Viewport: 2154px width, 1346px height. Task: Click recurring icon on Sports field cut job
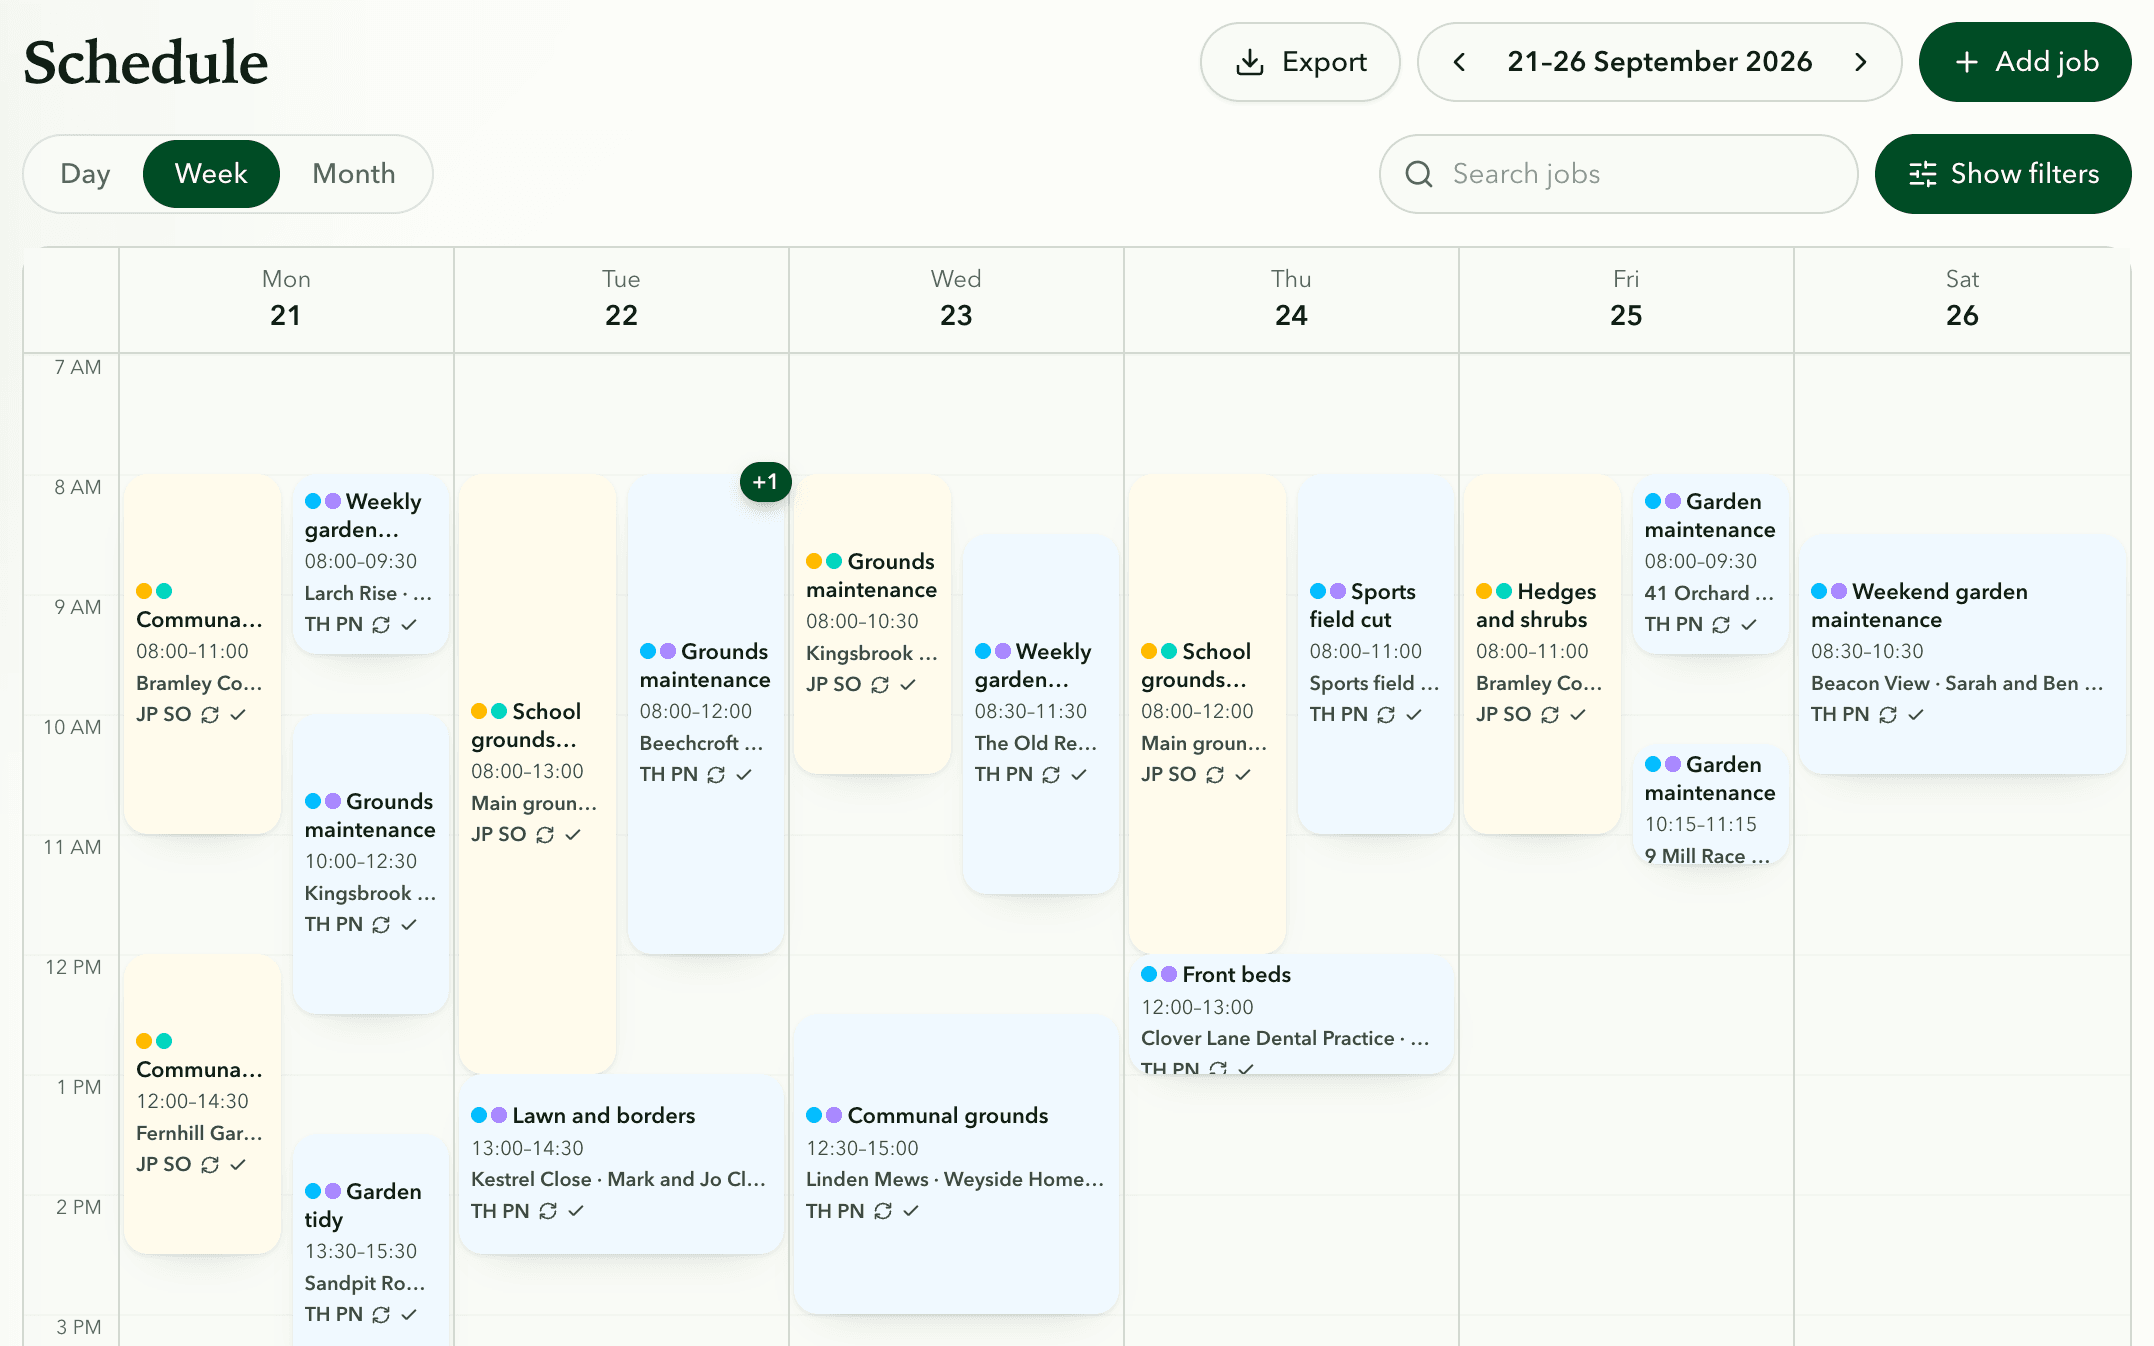[1386, 714]
